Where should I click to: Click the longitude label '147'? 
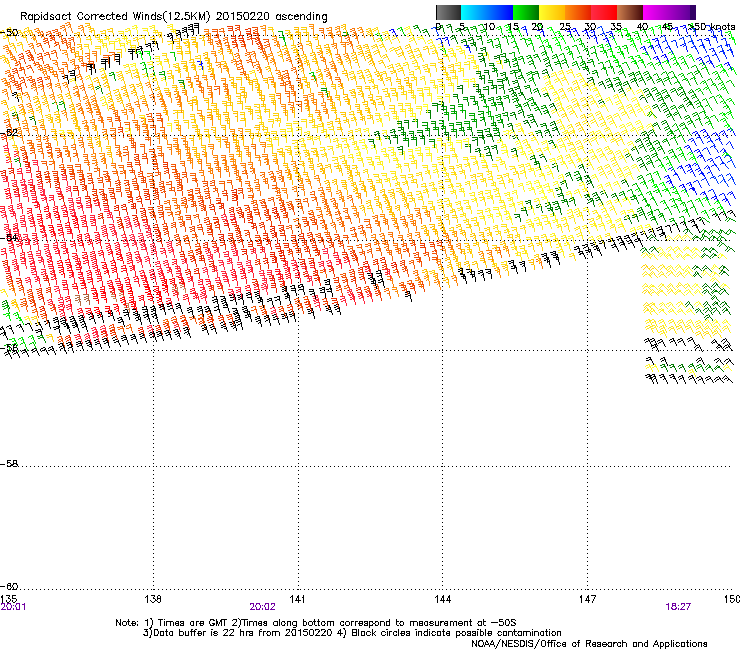click(588, 599)
